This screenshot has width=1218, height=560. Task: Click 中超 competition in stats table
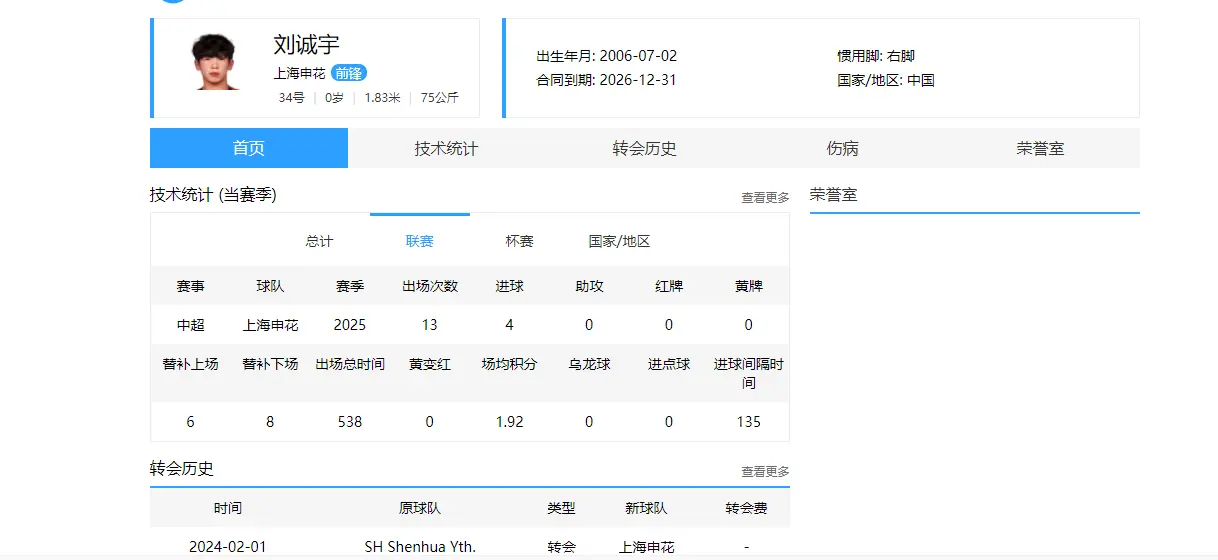(190, 325)
